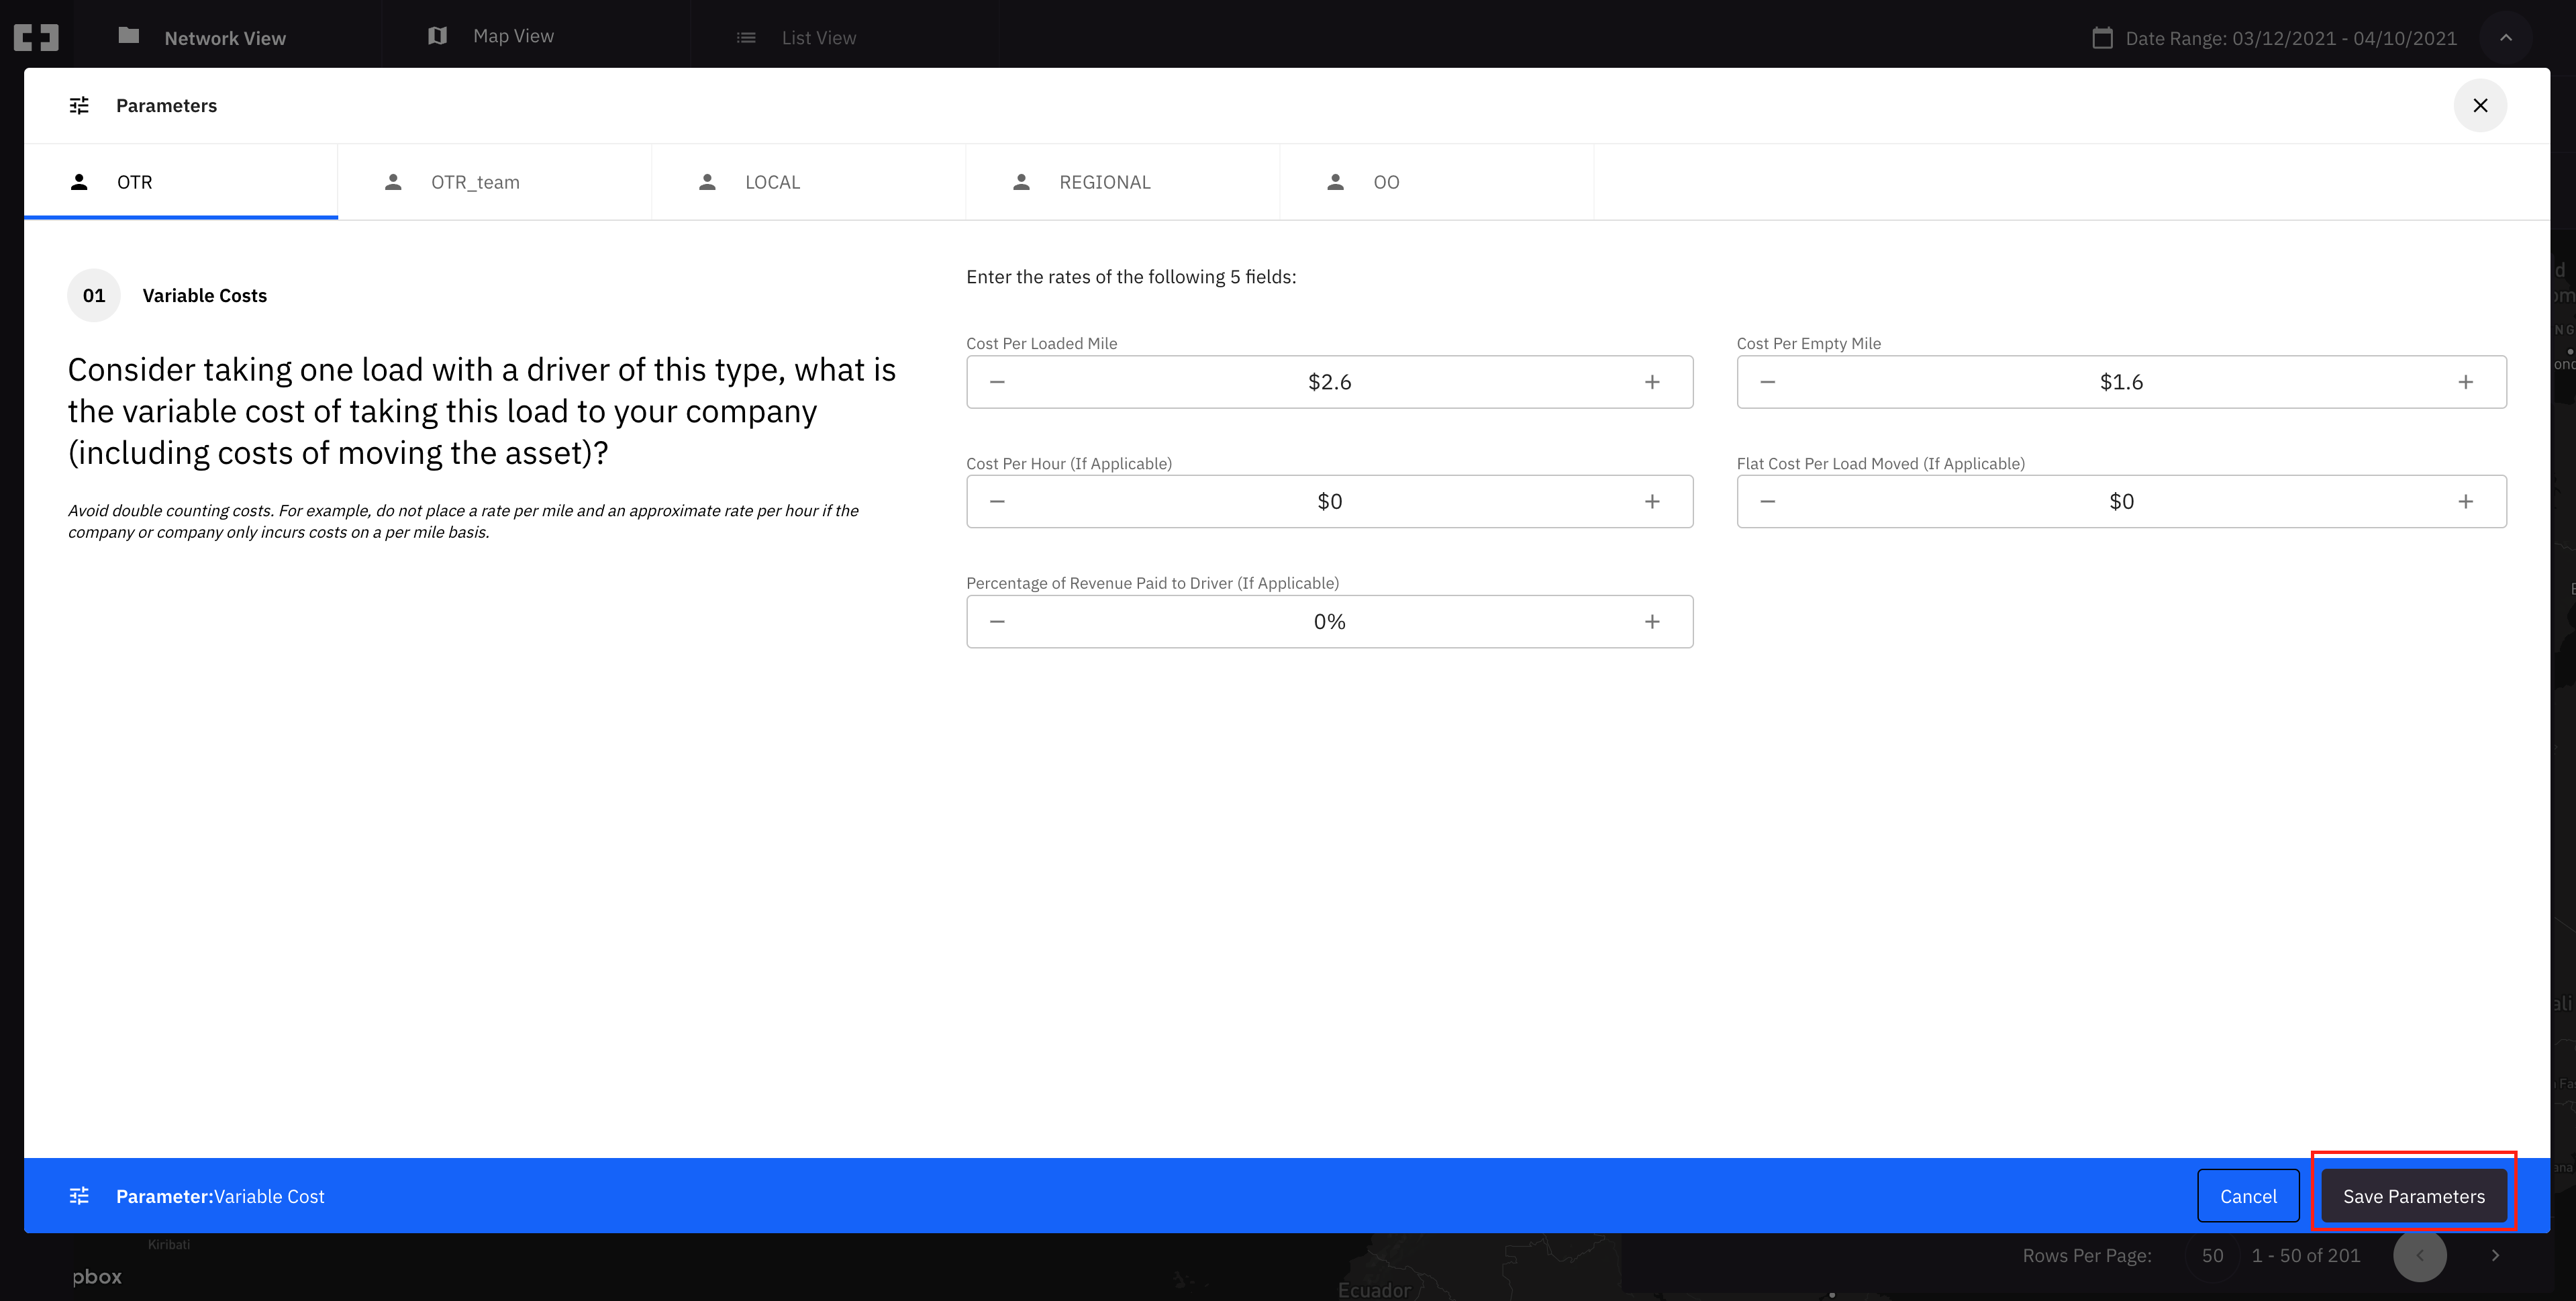Switch to the OTR_team tab
This screenshot has height=1301, width=2576.
475,182
